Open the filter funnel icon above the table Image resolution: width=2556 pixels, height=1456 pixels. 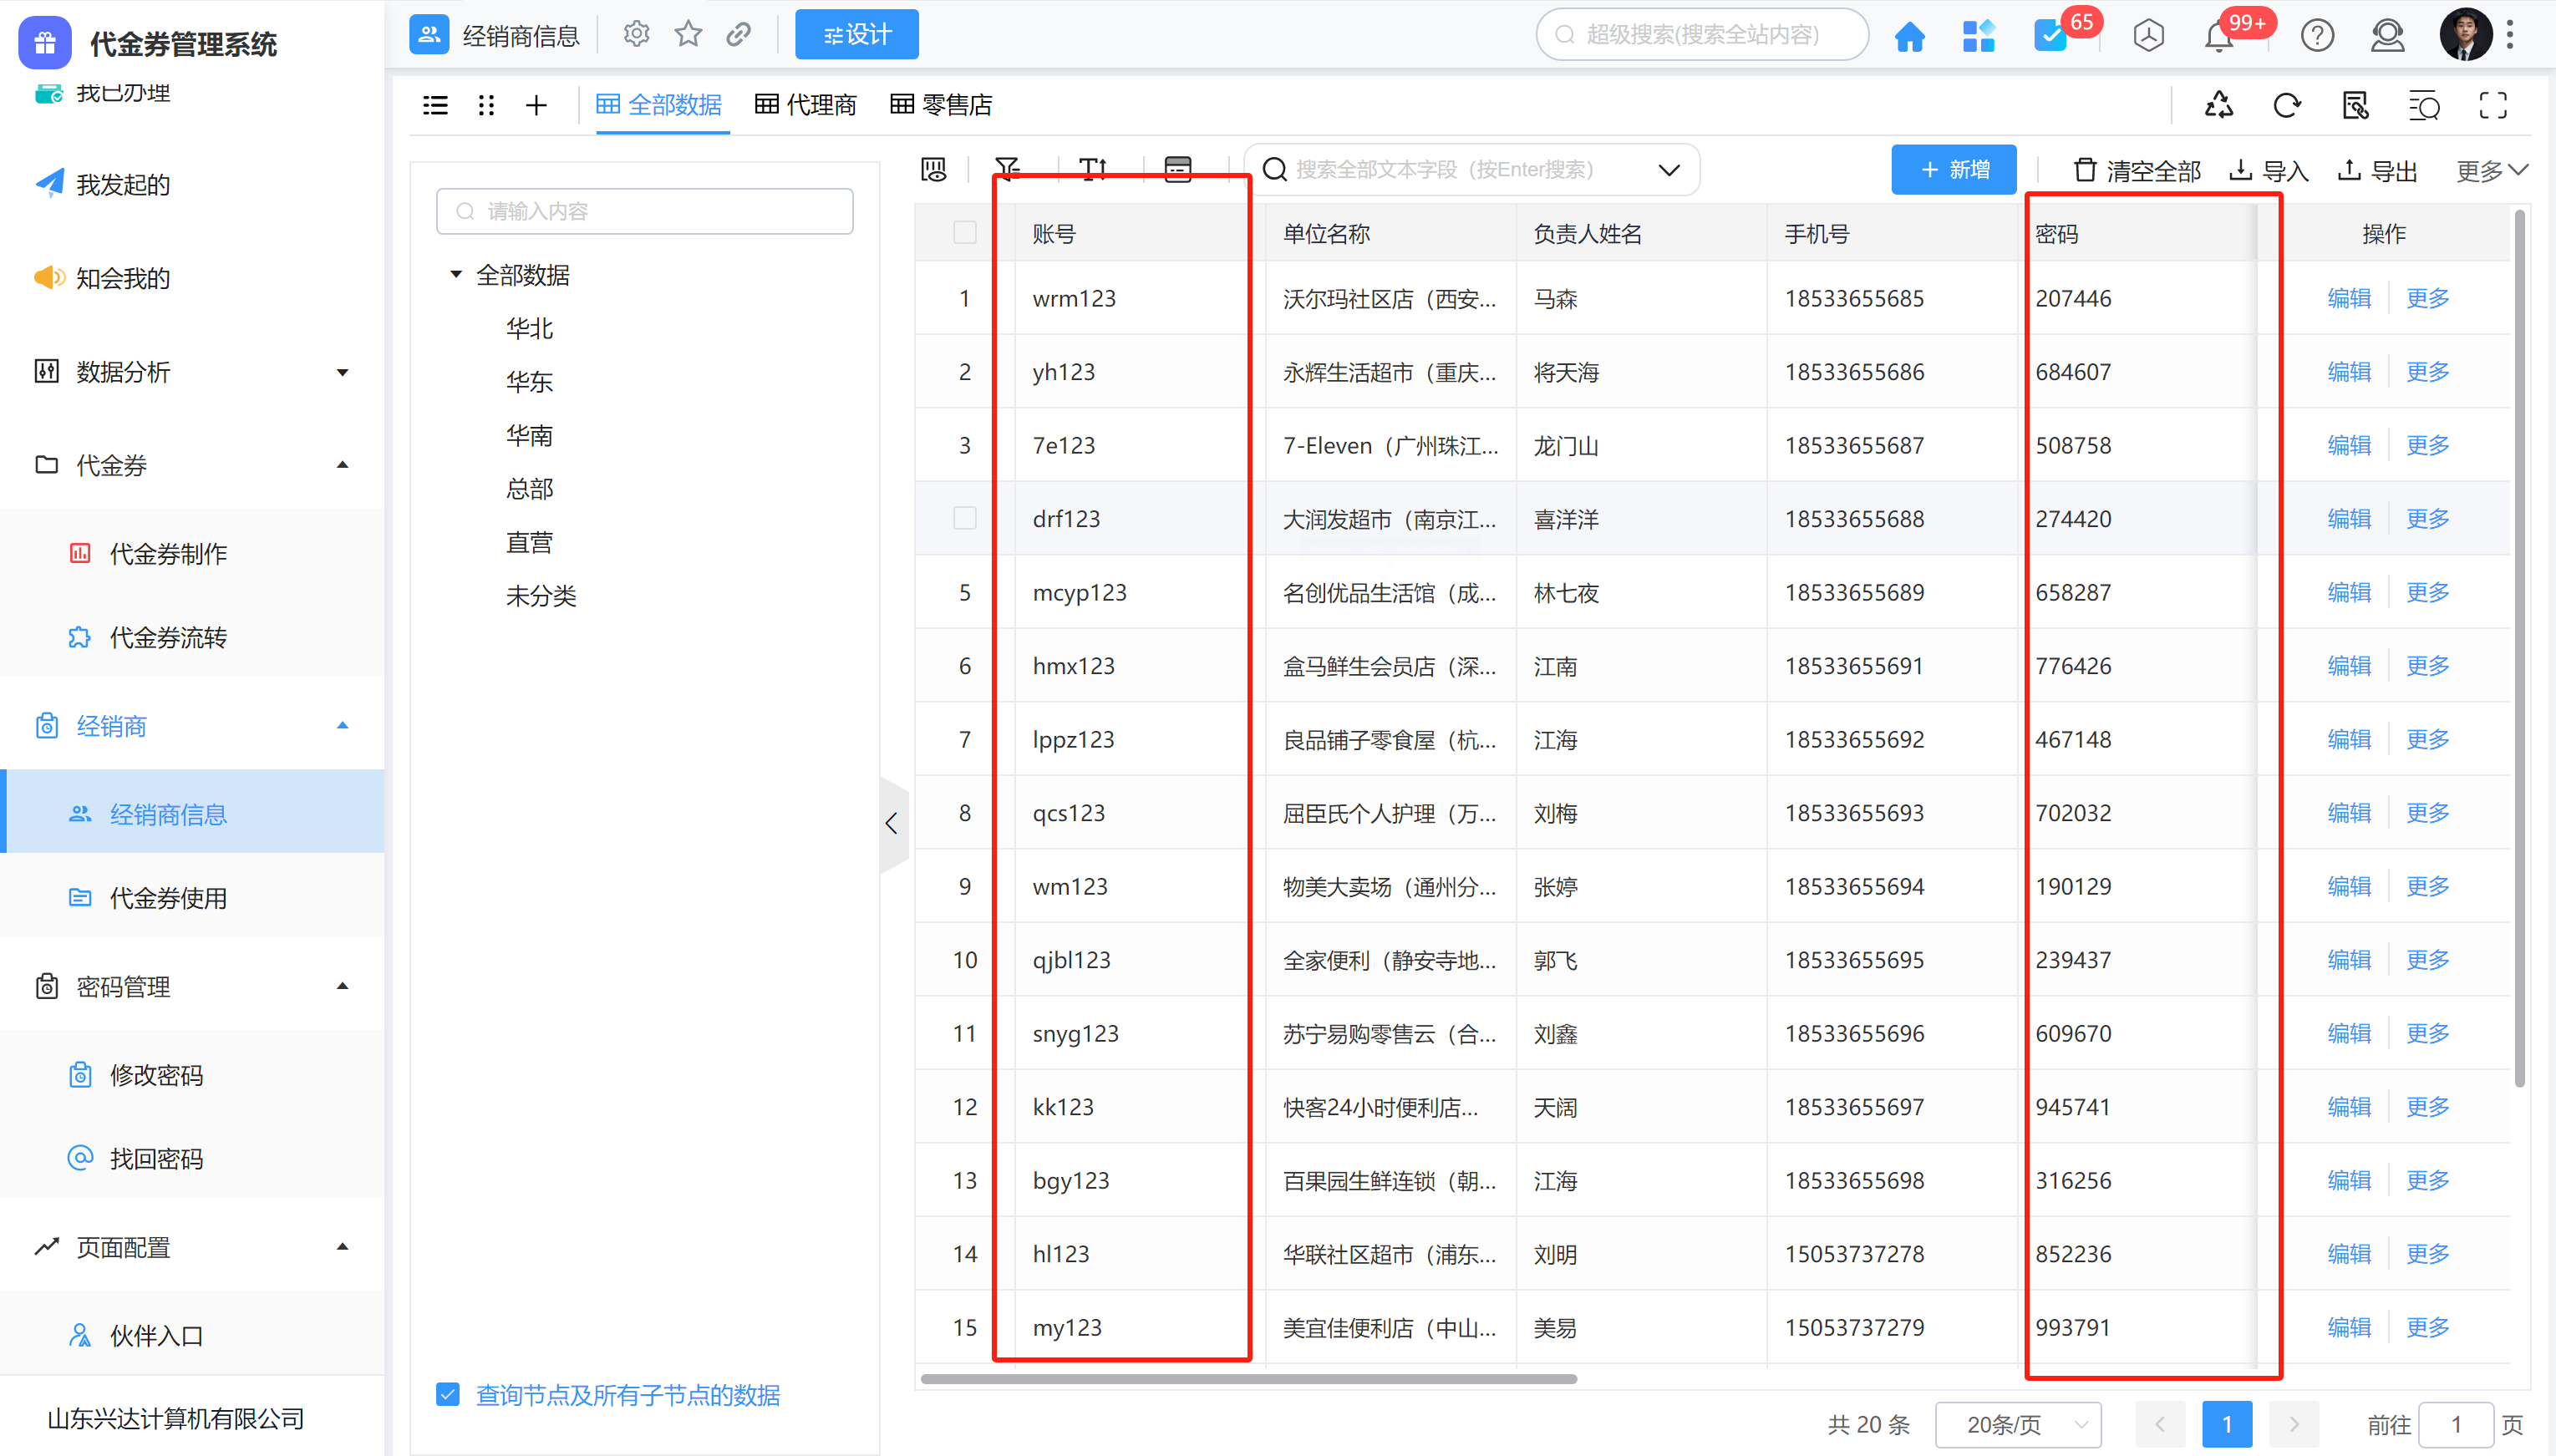pos(1008,169)
